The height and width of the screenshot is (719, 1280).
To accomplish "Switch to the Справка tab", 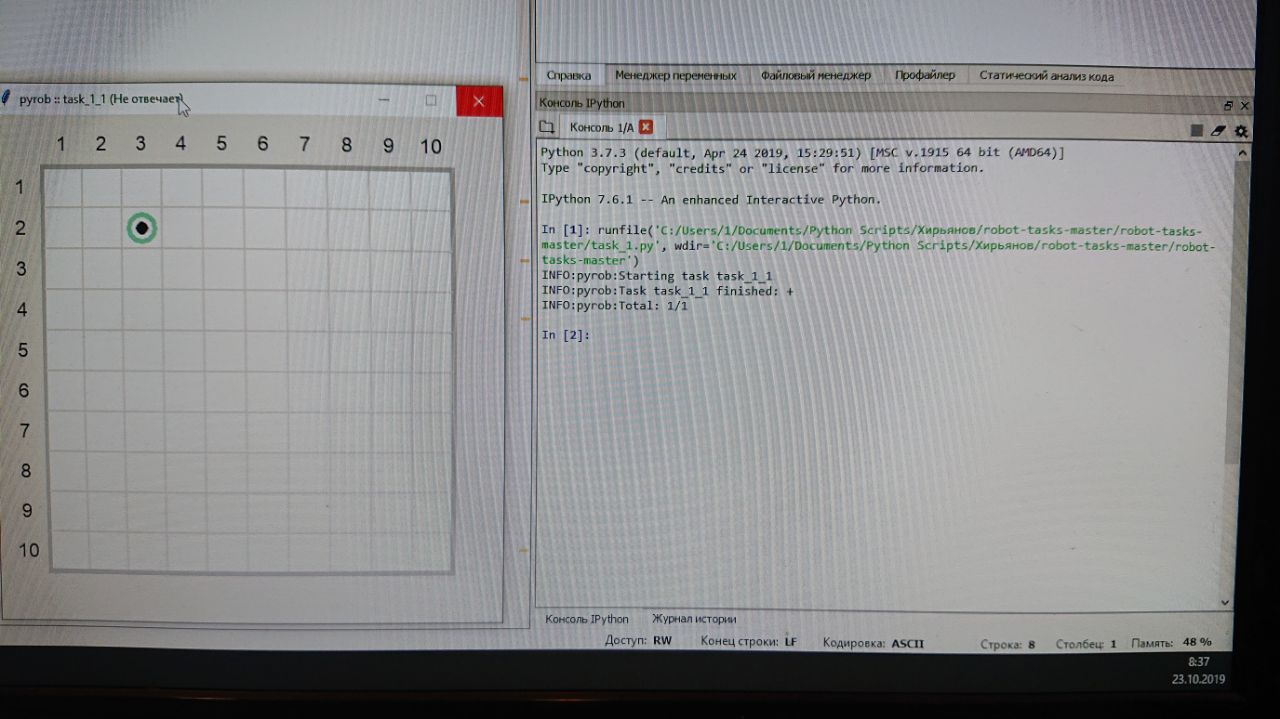I will coord(569,75).
